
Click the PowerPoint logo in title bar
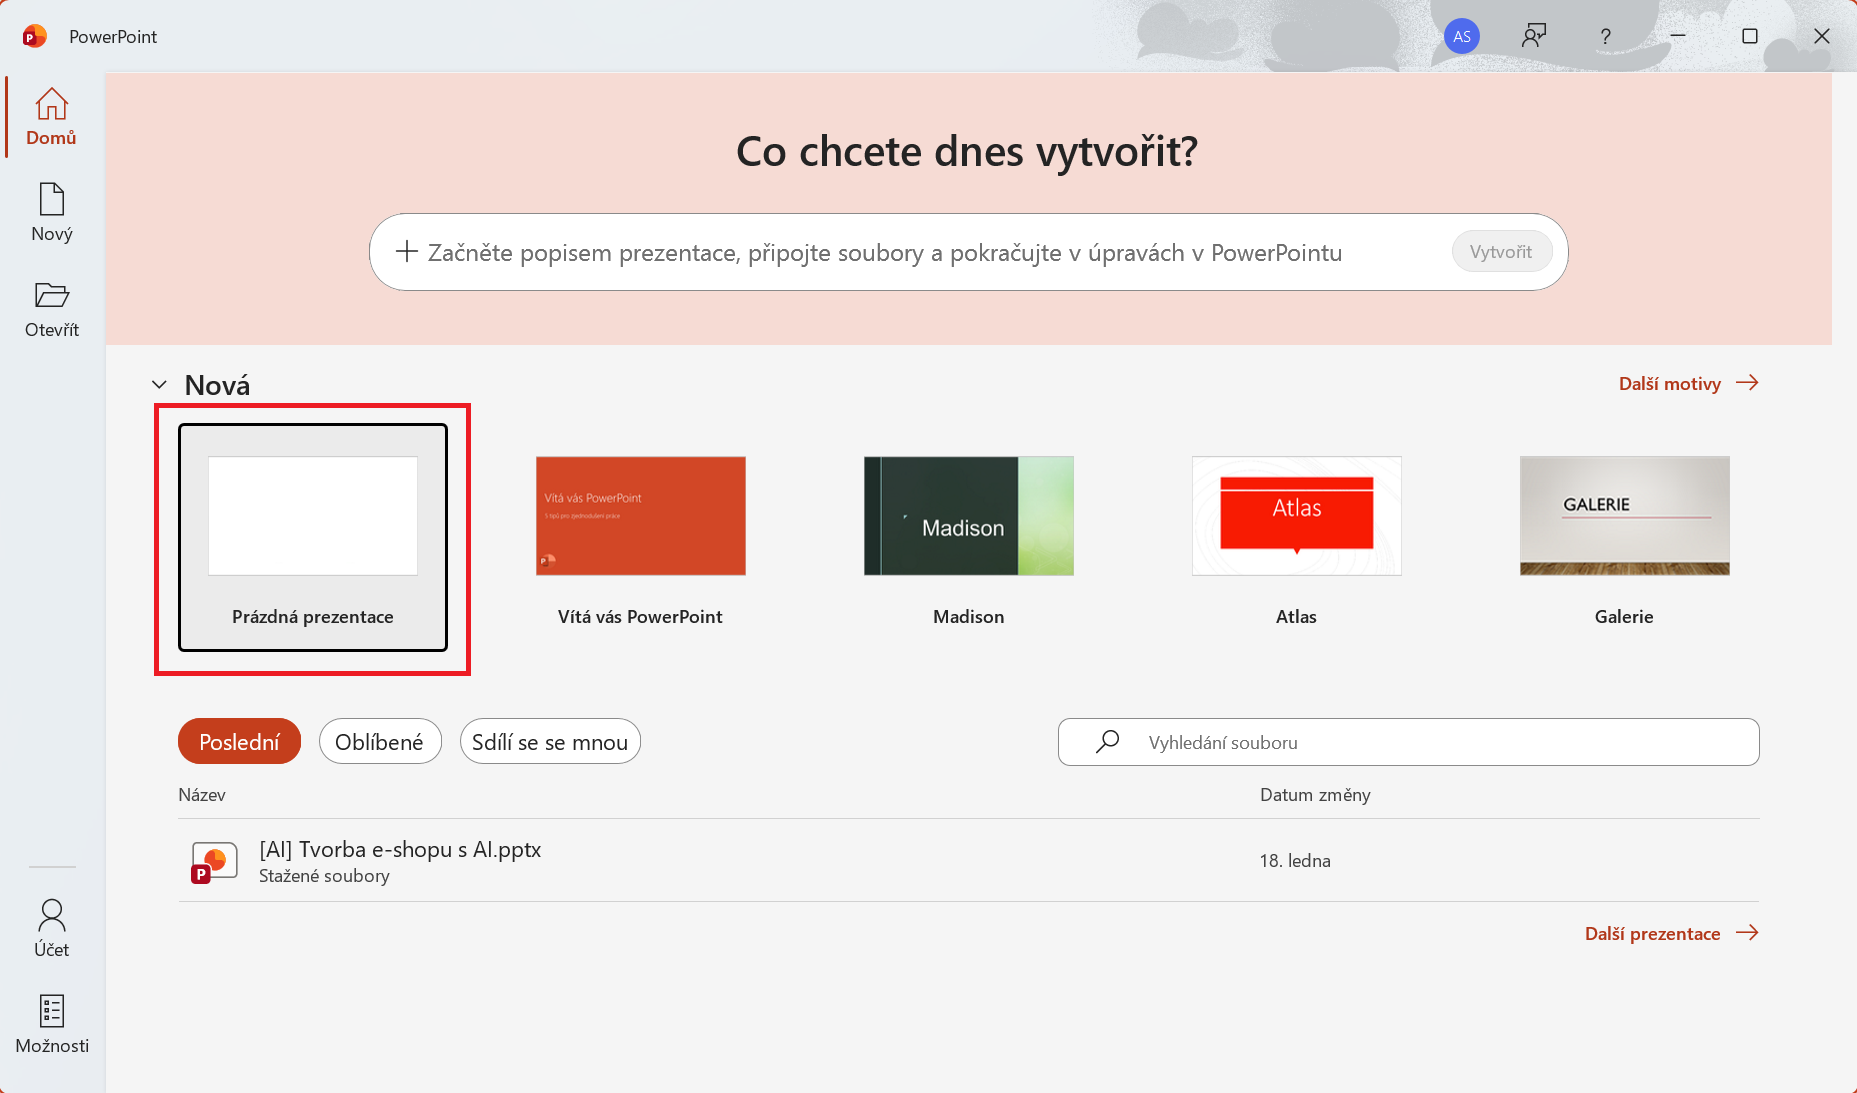coord(35,37)
